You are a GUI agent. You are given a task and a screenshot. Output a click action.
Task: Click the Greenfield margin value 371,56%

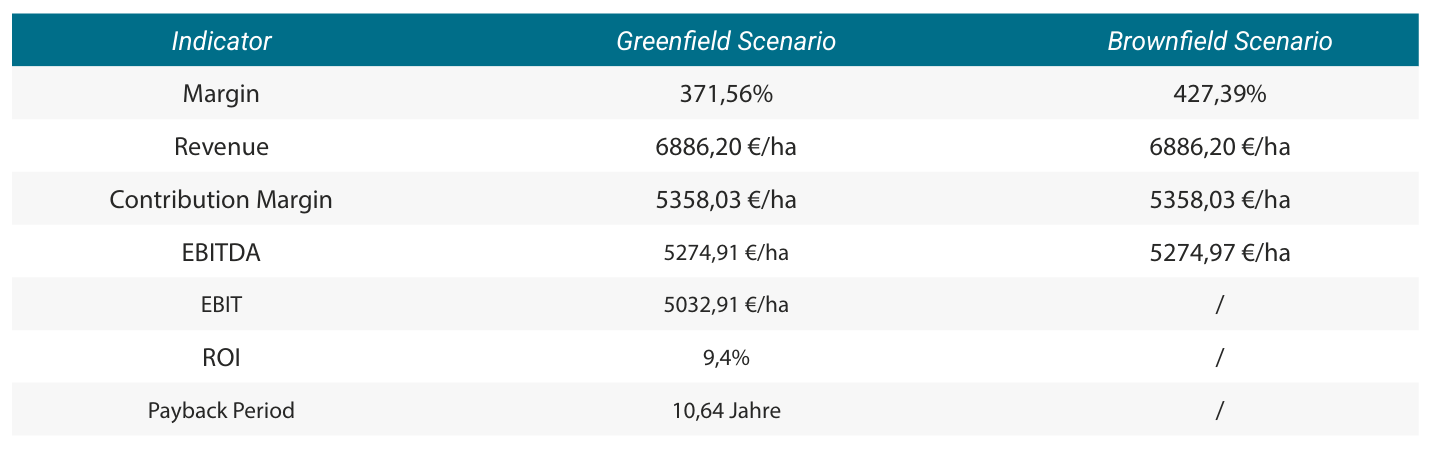click(726, 94)
